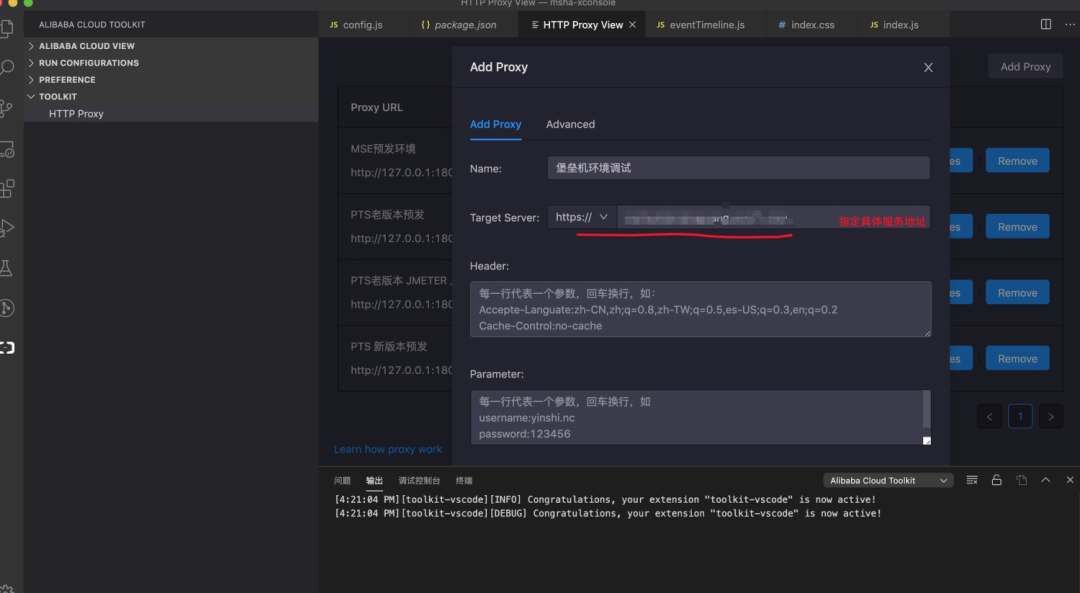1080x593 pixels.
Task: Maximize the bottom panel with chevron up
Action: [x=1046, y=480]
